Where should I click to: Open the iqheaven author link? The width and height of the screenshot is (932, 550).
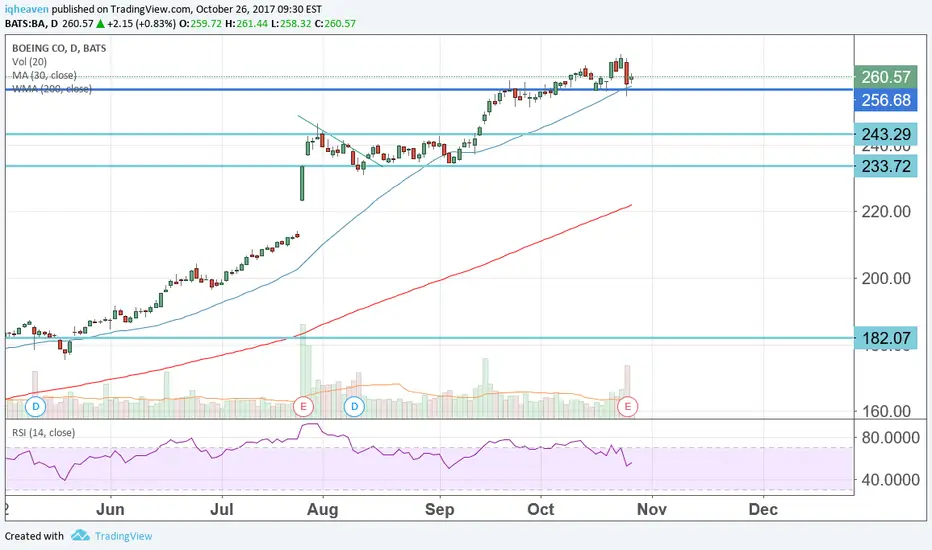point(27,9)
